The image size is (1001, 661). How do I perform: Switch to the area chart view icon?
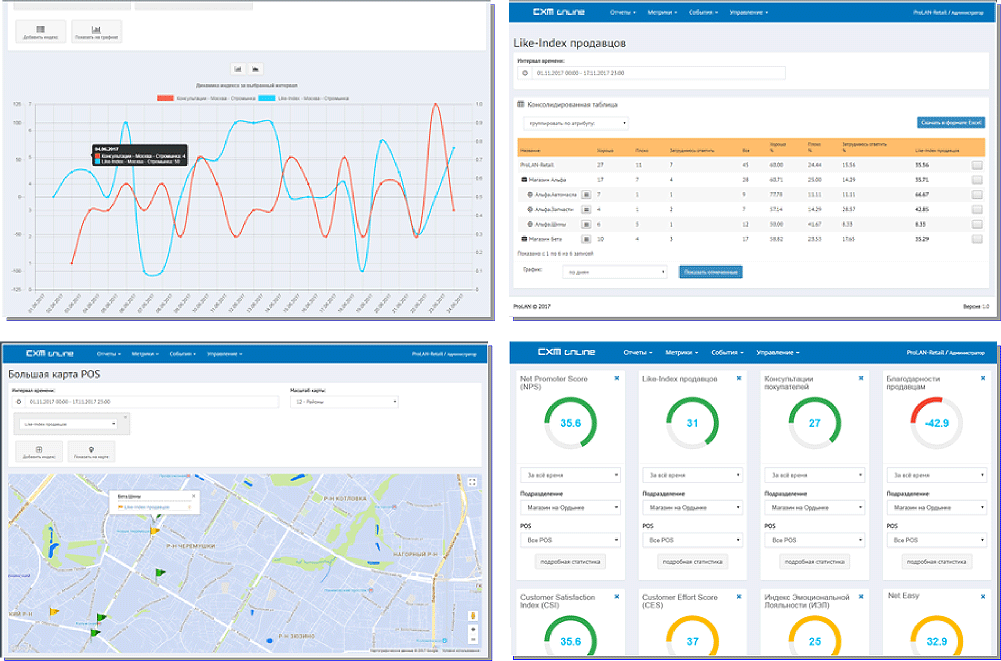[x=256, y=69]
